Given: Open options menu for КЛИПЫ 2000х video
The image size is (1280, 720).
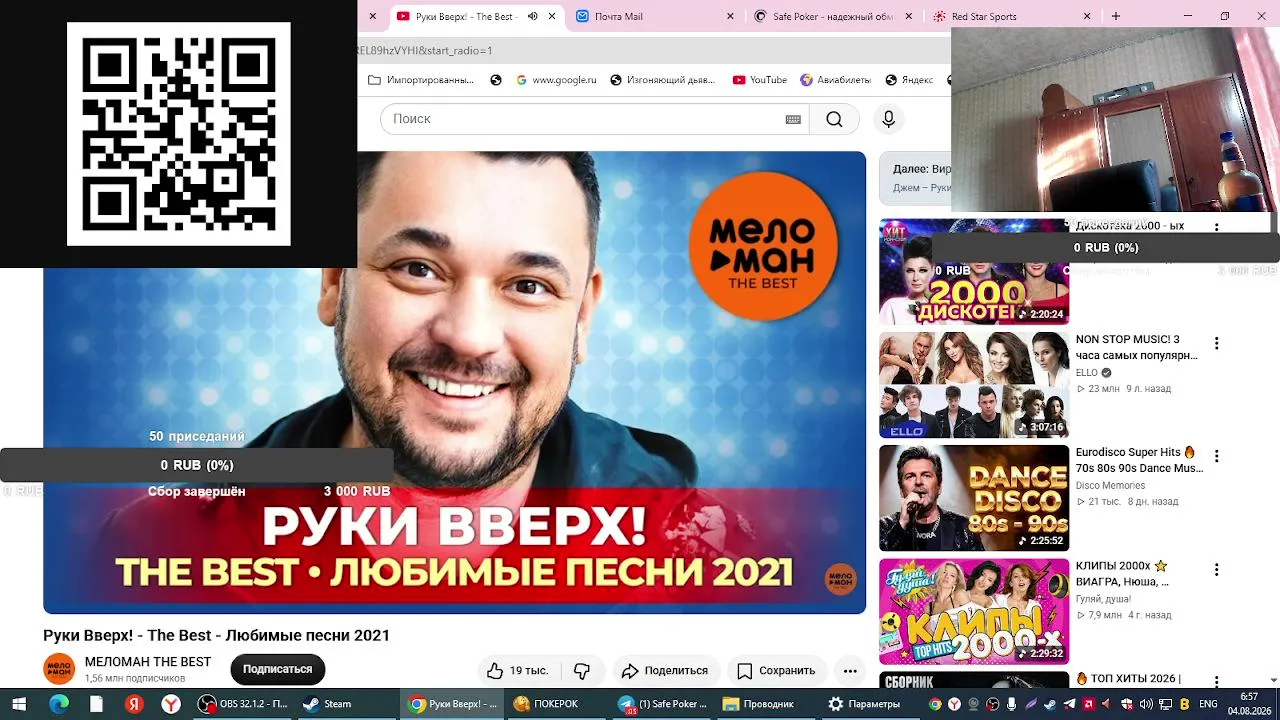Looking at the screenshot, I should [x=1216, y=570].
